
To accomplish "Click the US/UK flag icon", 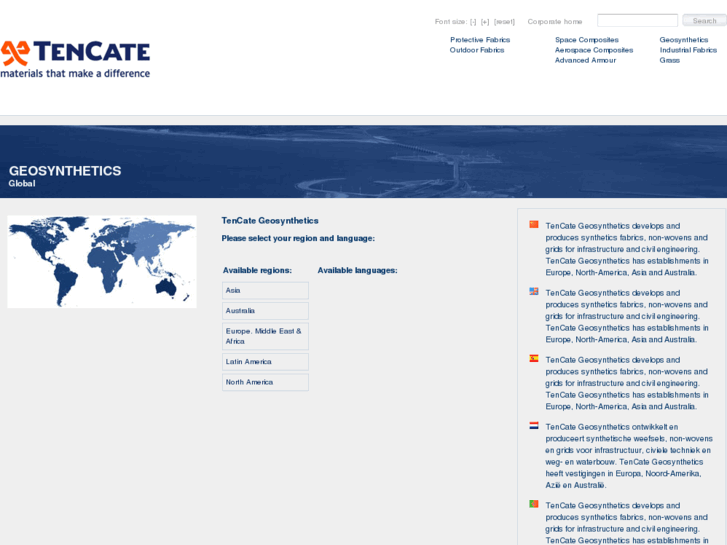I will tap(534, 291).
